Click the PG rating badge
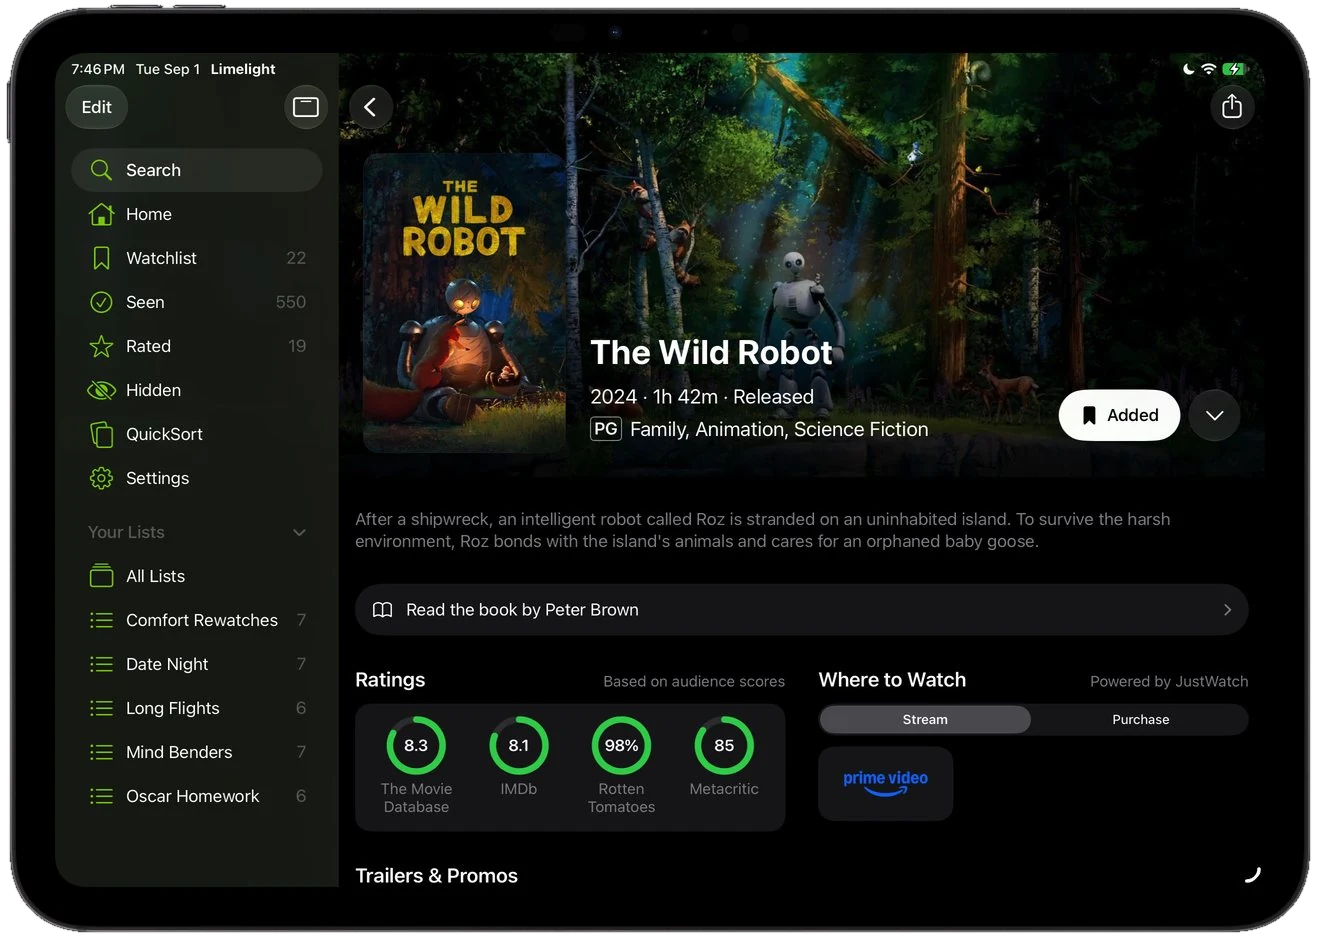This screenshot has height=940, width=1320. tap(606, 429)
